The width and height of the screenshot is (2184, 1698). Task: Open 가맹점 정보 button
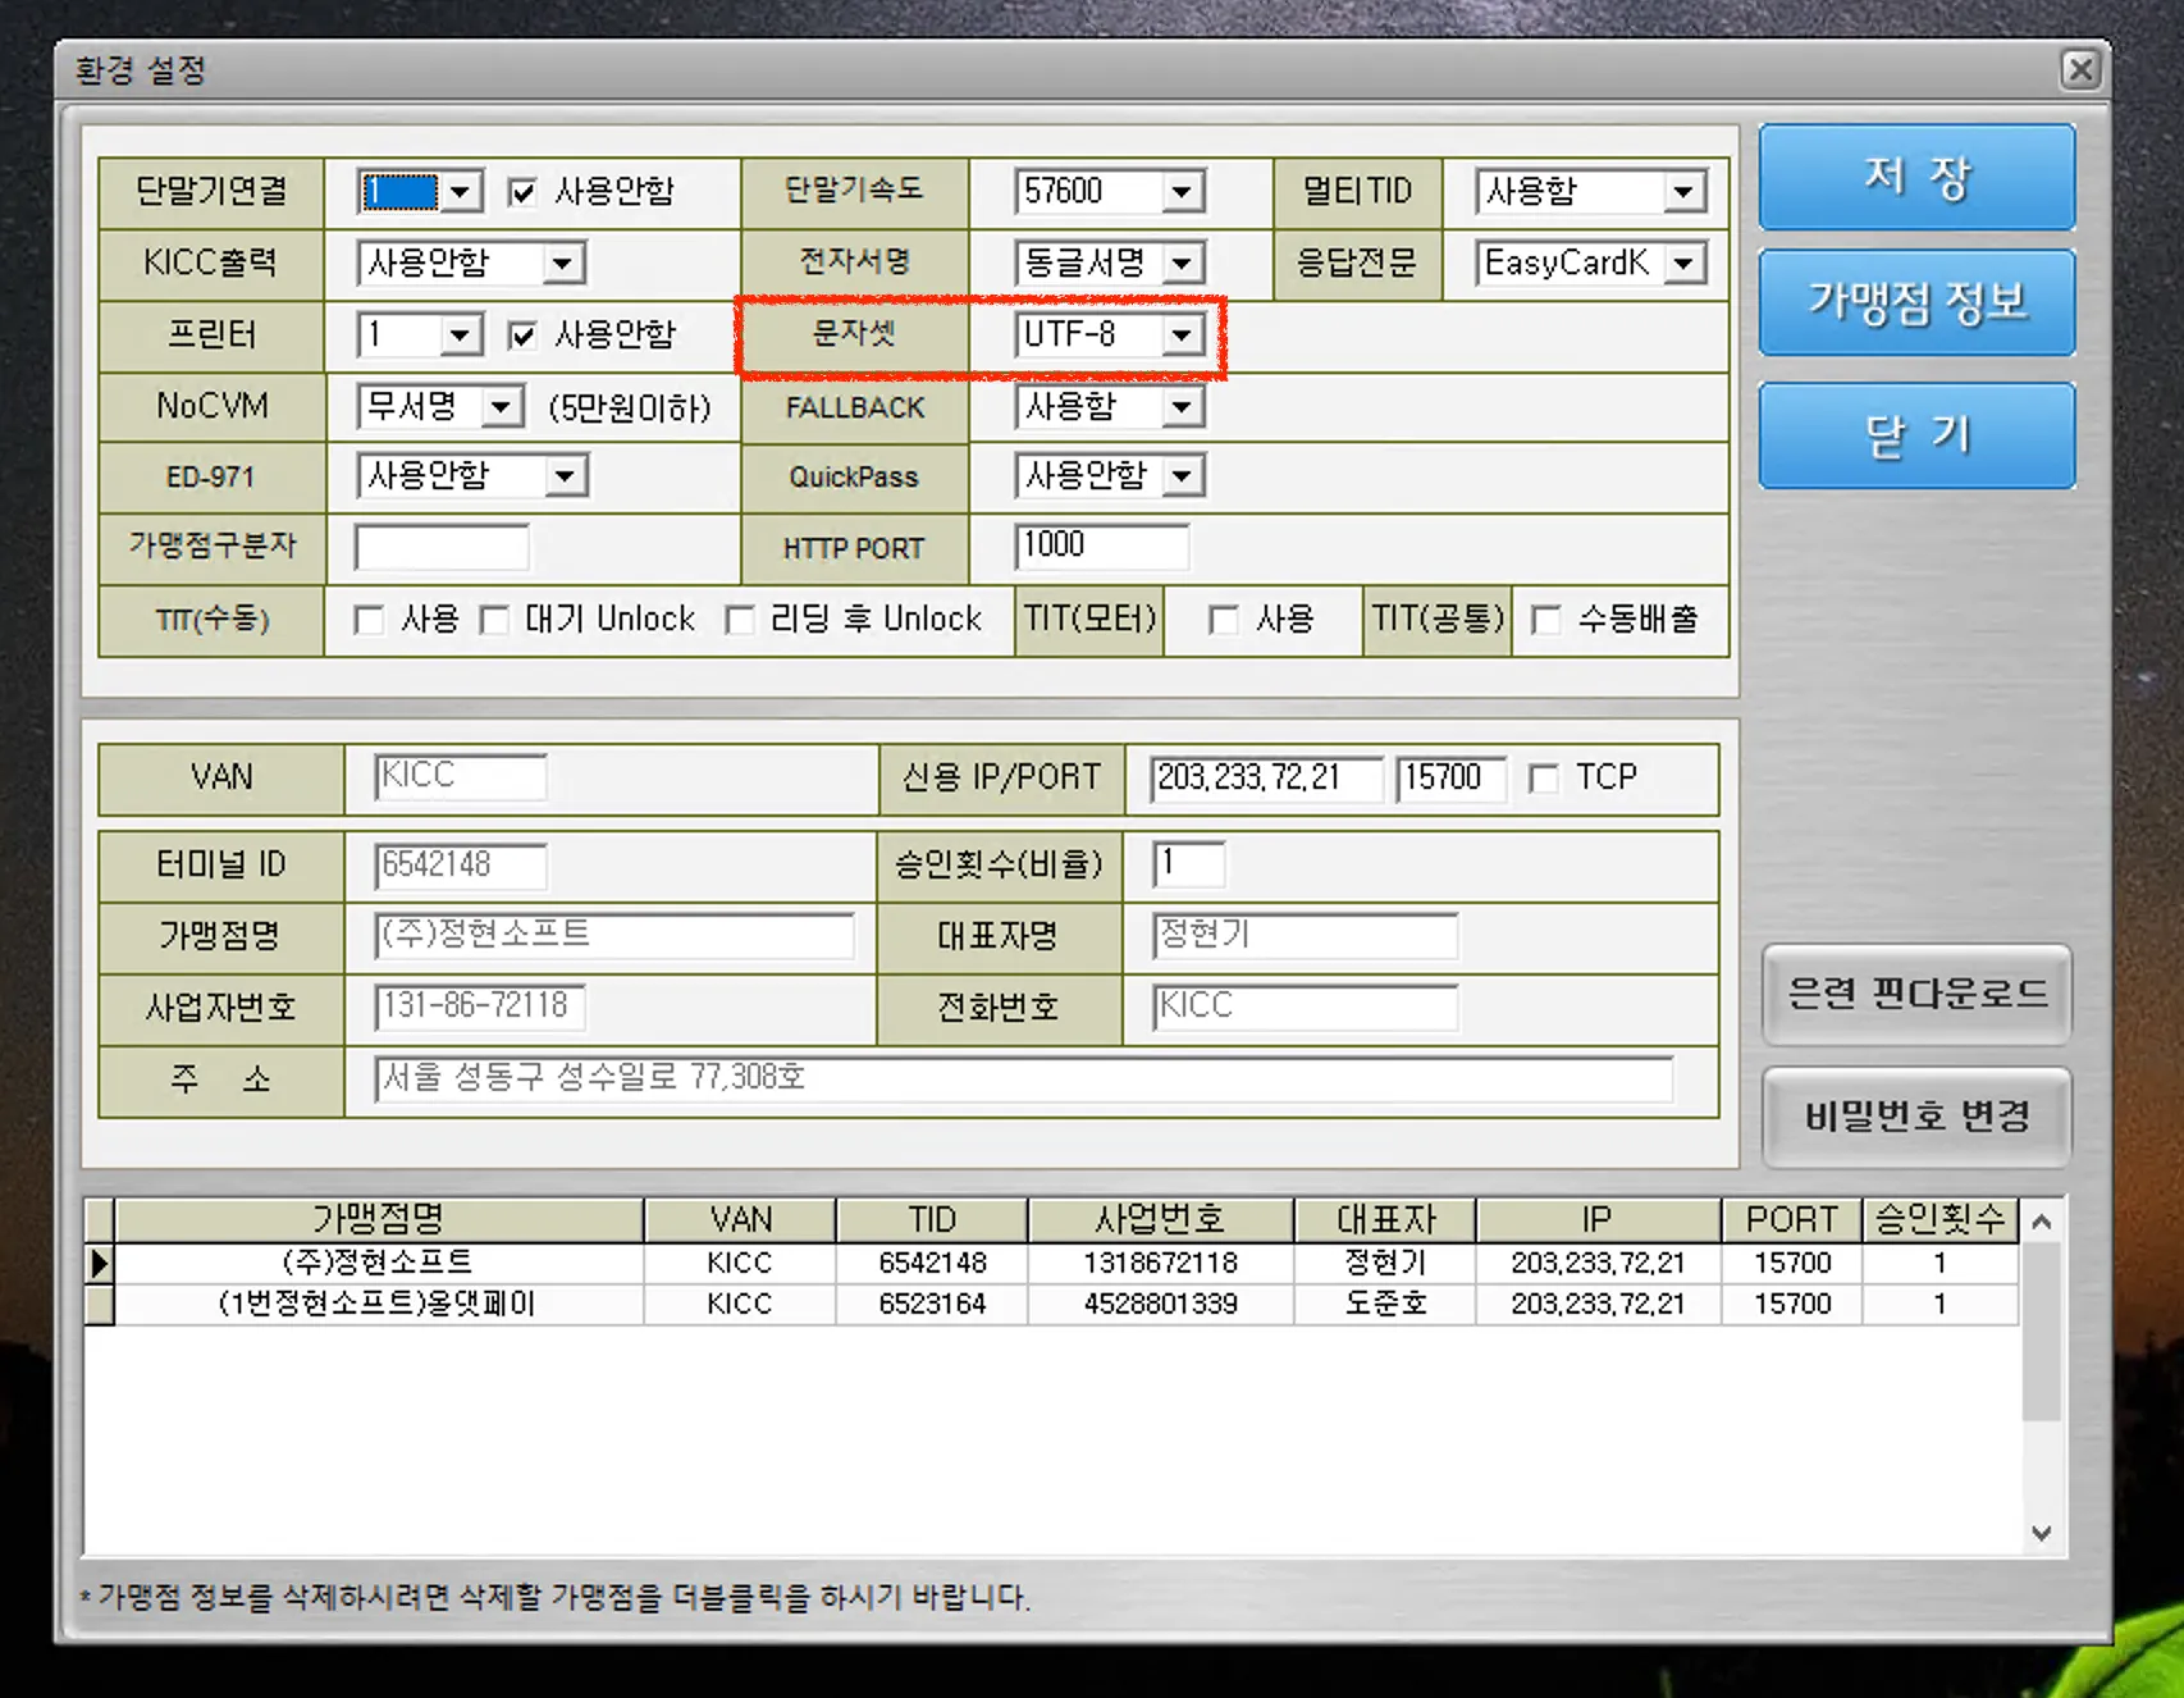pos(1916,303)
